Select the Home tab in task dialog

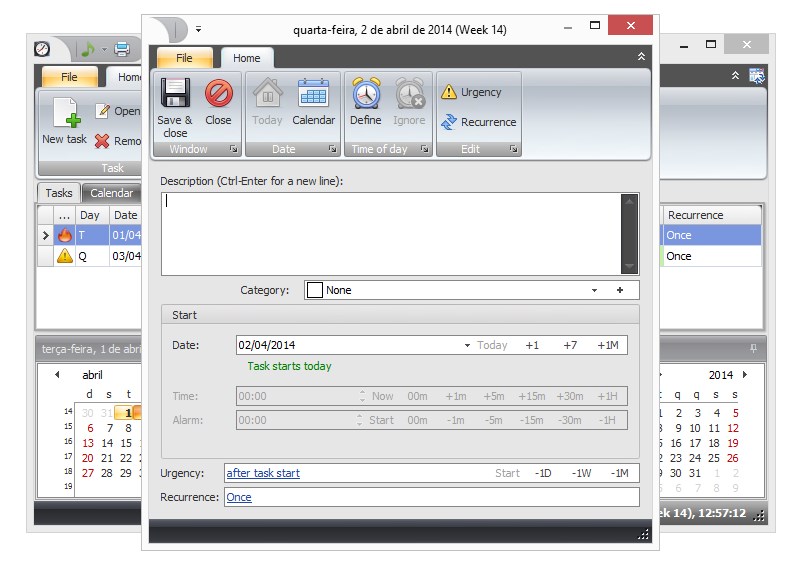click(x=247, y=58)
